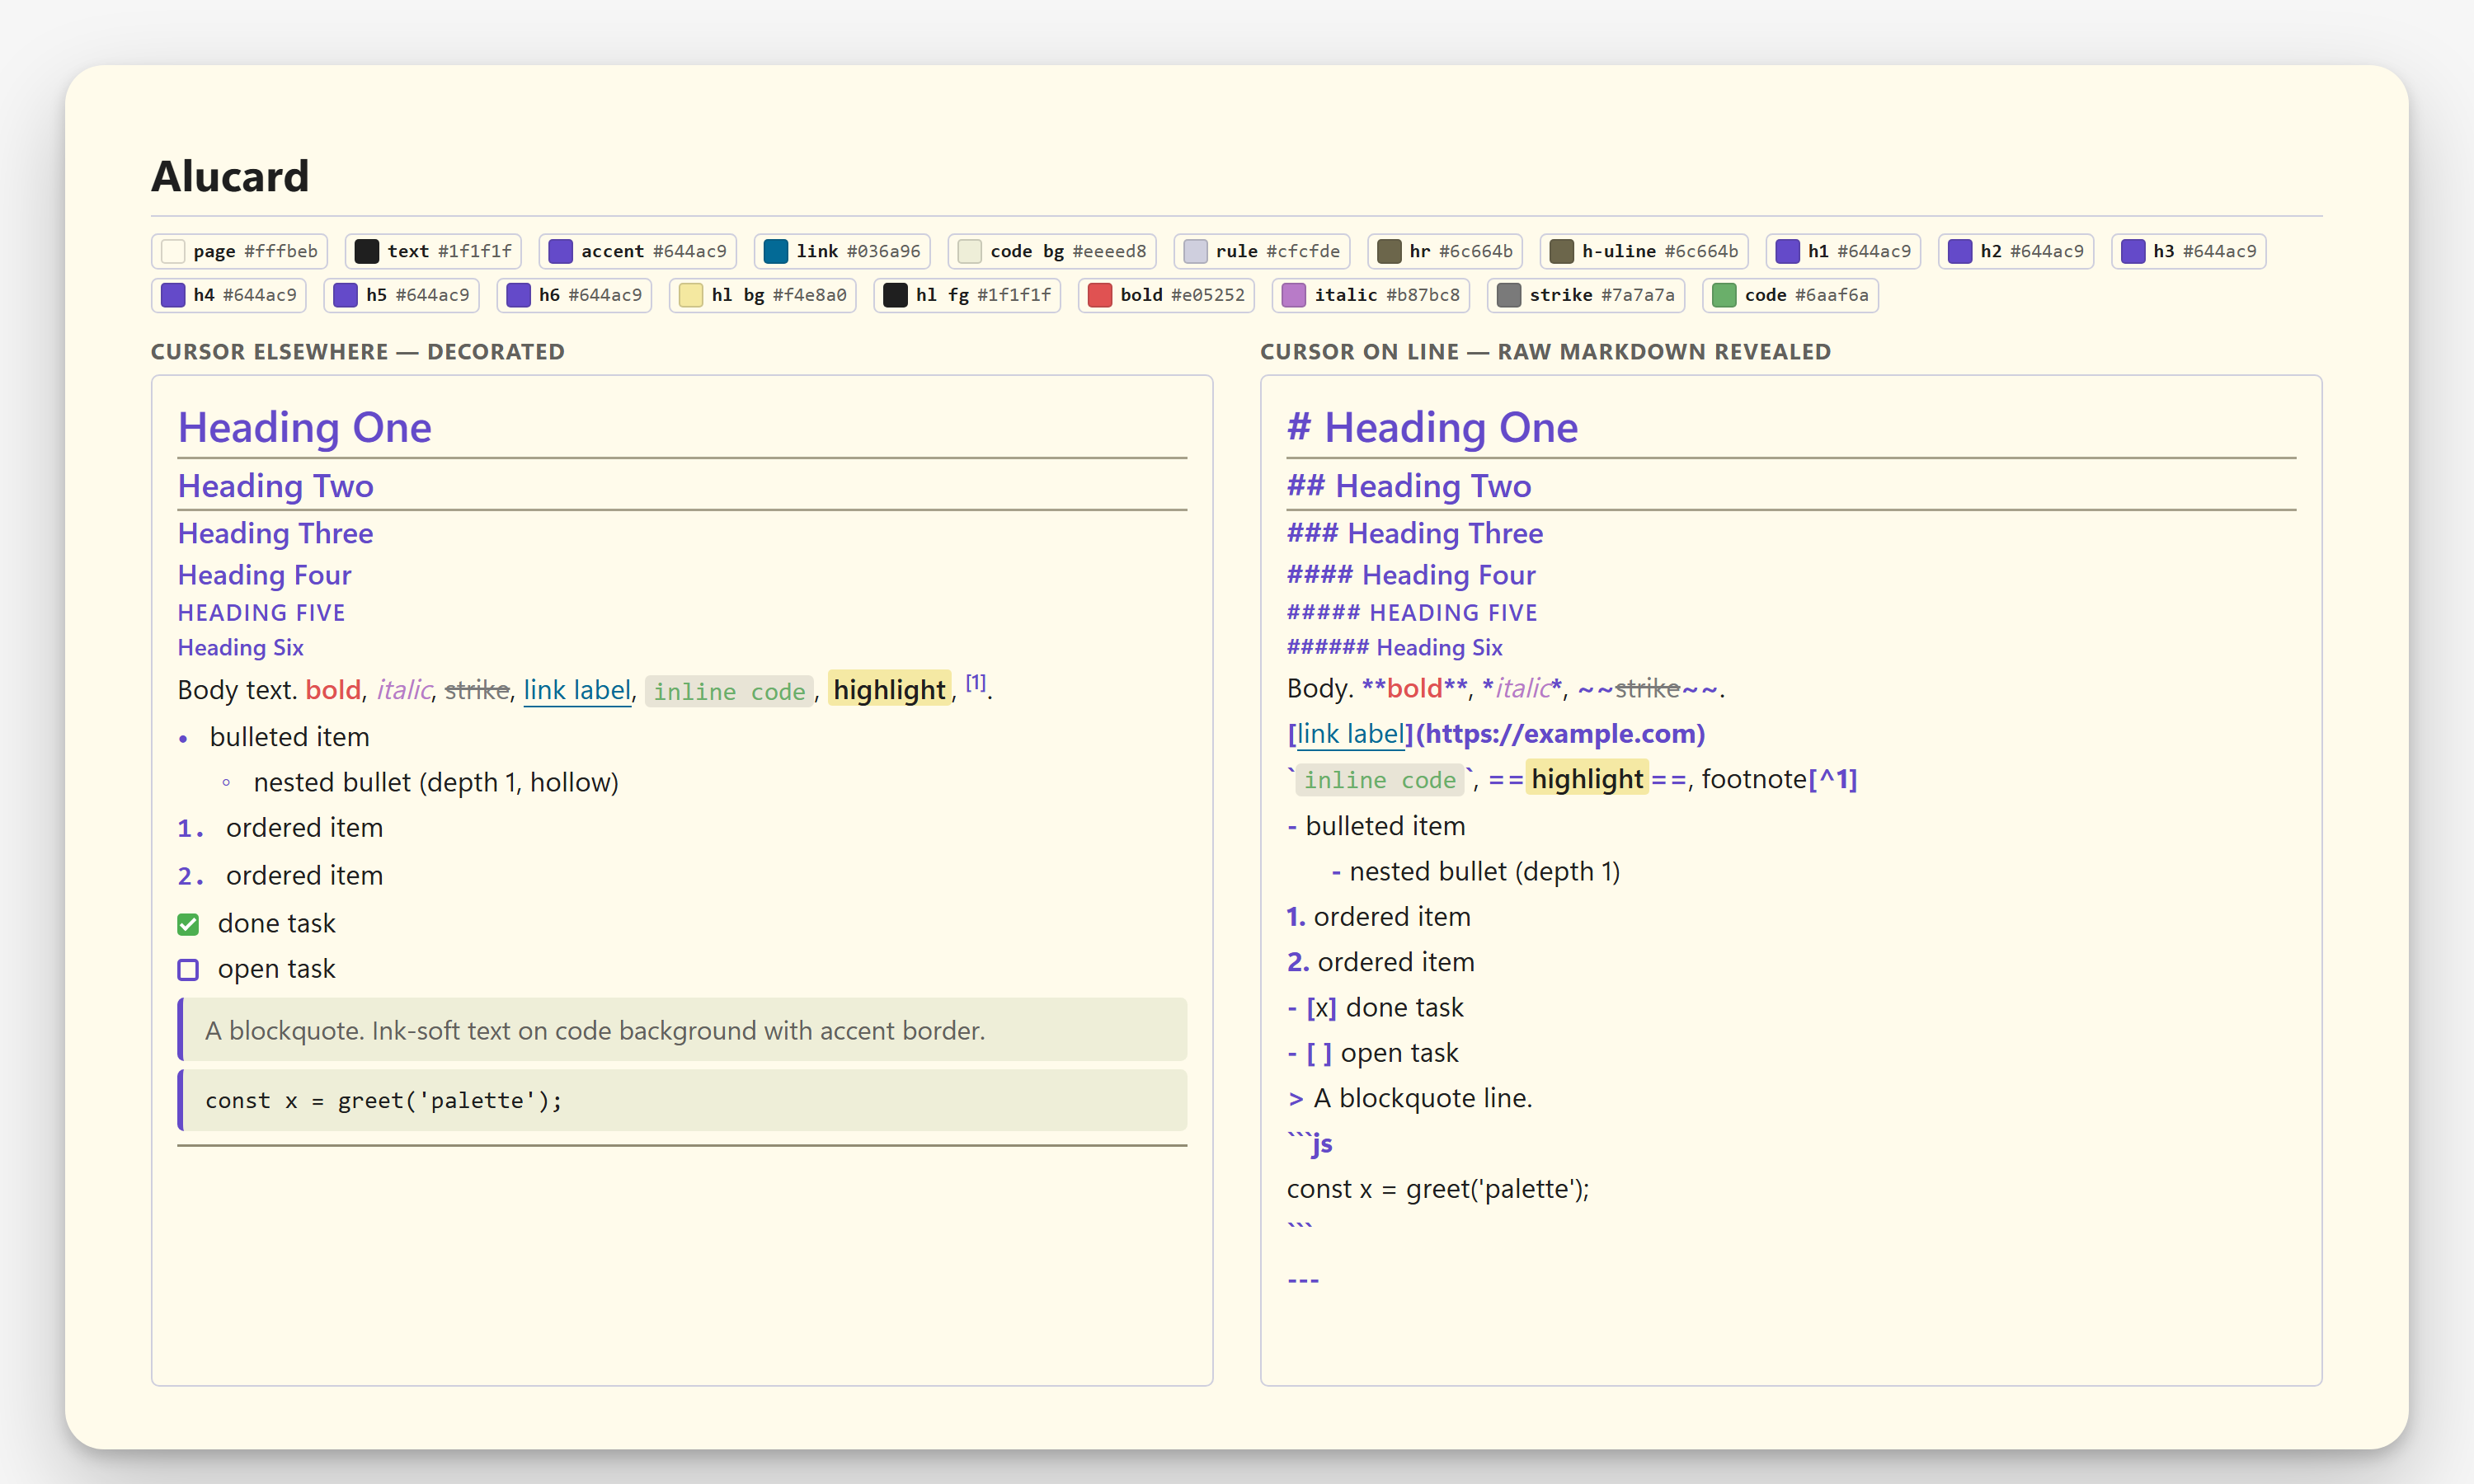The height and width of the screenshot is (1484, 2474).
Task: Click the decorated 'Heading Six' heading
Action: click(x=241, y=648)
